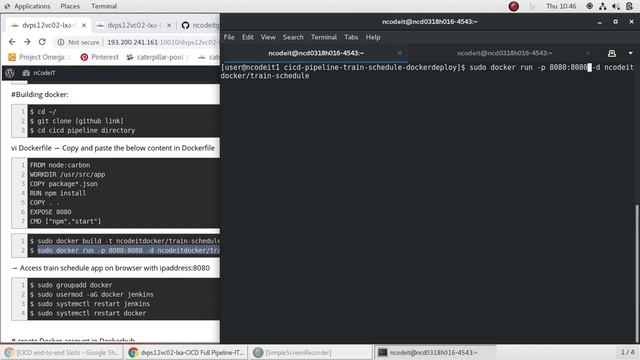Viewport: 640px width, 360px height.
Task: Close the second terminal tab
Action: (588, 53)
